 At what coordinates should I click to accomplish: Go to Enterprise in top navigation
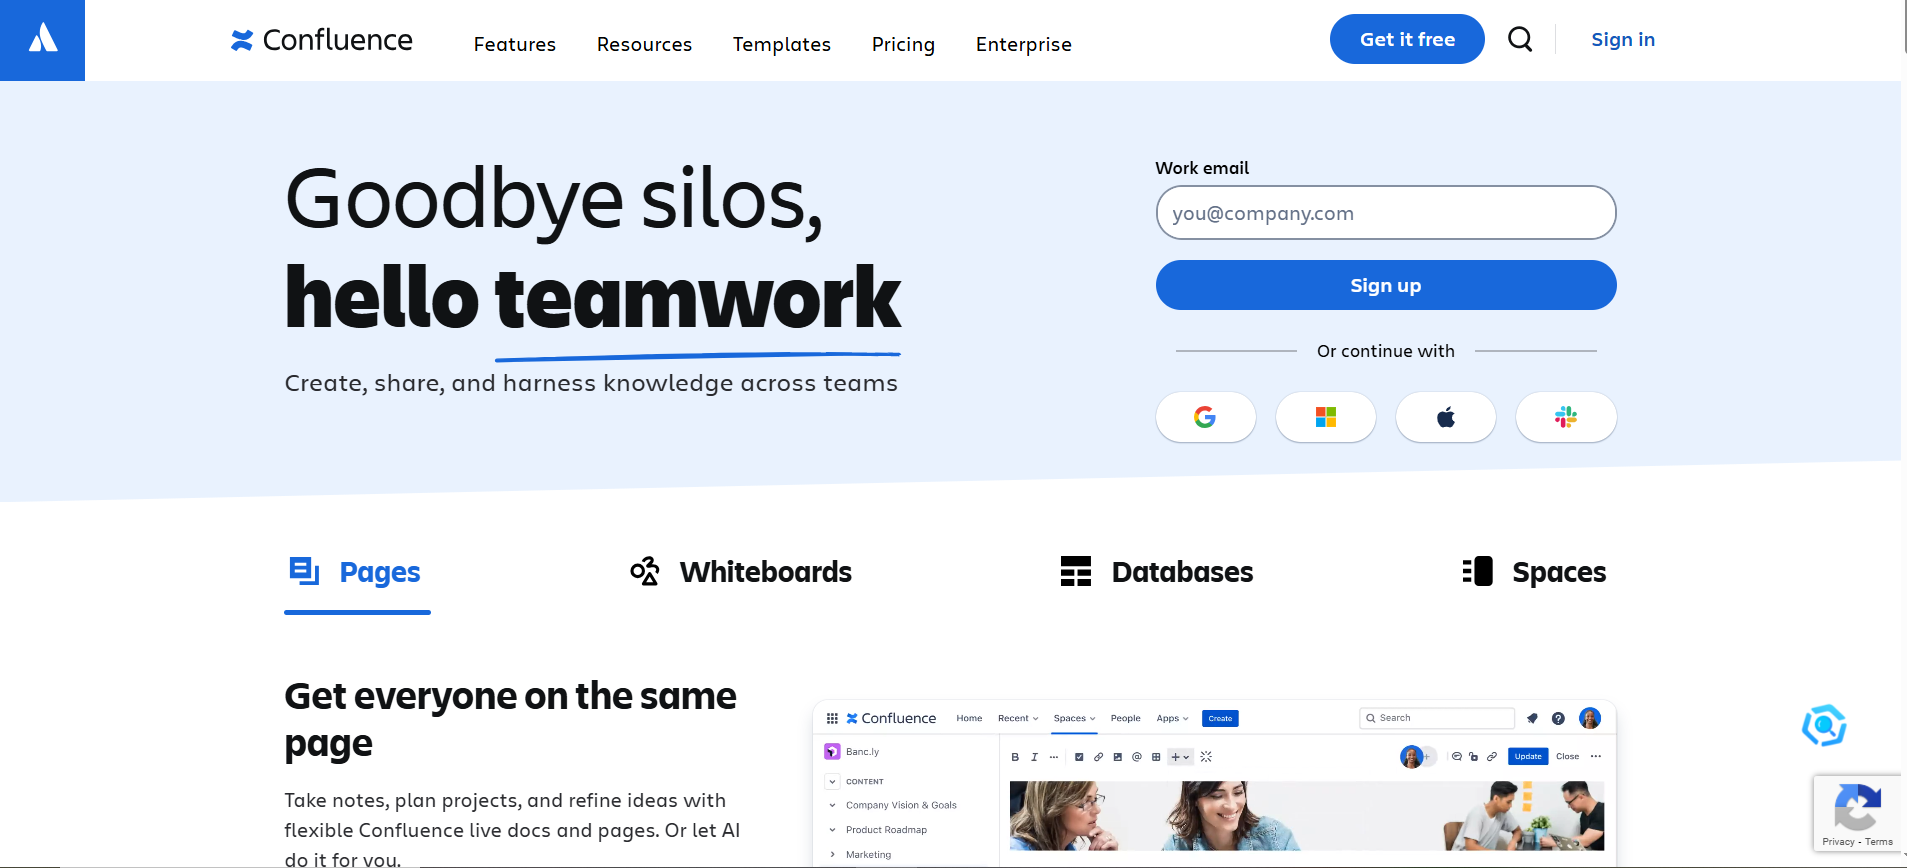click(1024, 44)
